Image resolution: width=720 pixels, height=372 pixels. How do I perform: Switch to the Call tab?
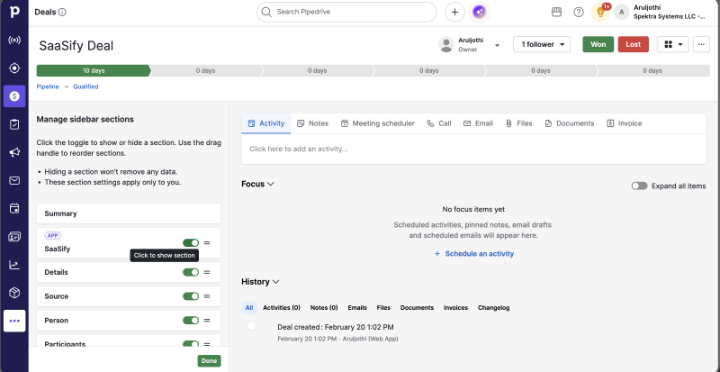[439, 124]
